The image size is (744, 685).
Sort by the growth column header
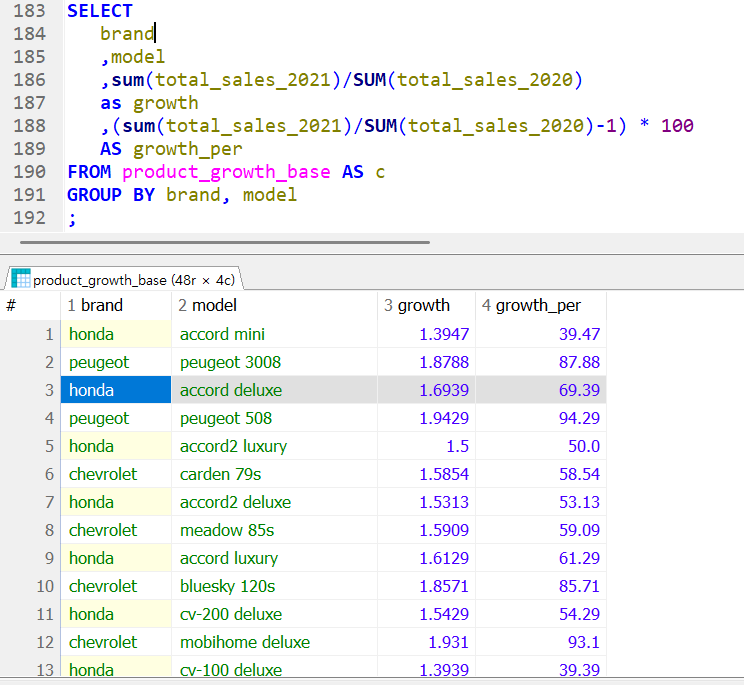pyautogui.click(x=427, y=305)
